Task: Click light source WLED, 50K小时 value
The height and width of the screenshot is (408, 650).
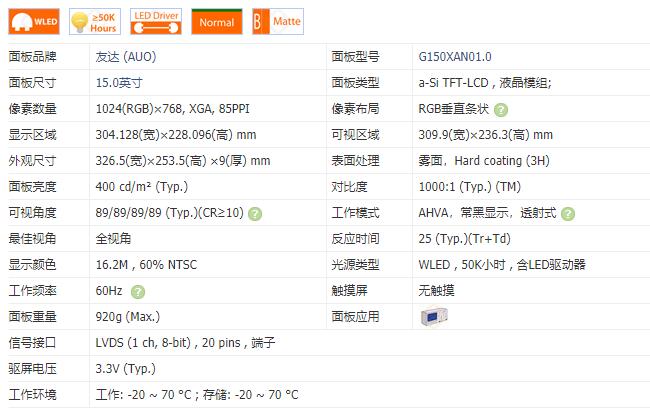Action: point(502,265)
